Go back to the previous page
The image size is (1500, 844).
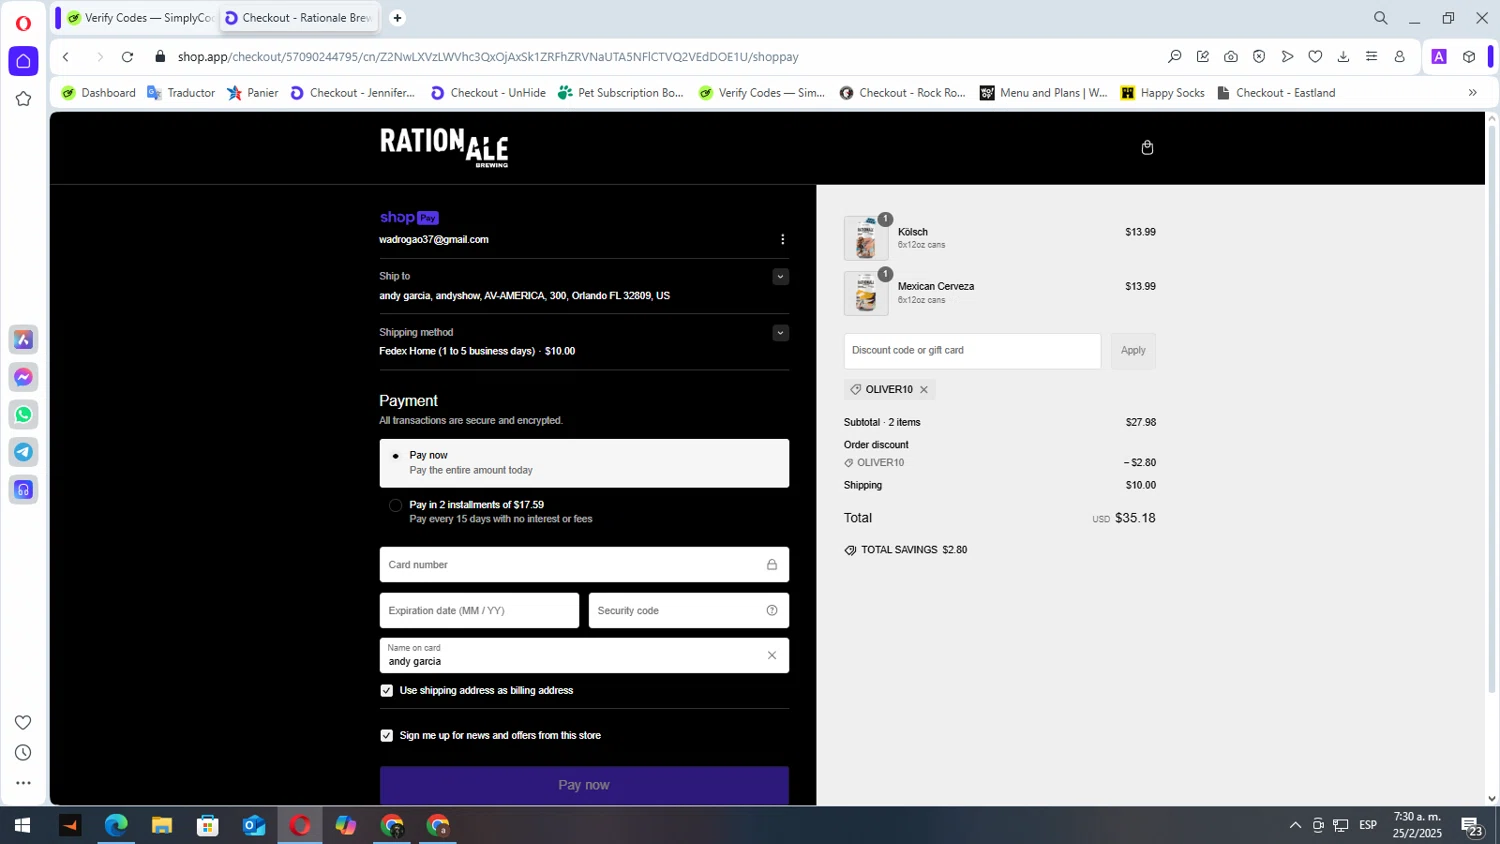pos(66,57)
